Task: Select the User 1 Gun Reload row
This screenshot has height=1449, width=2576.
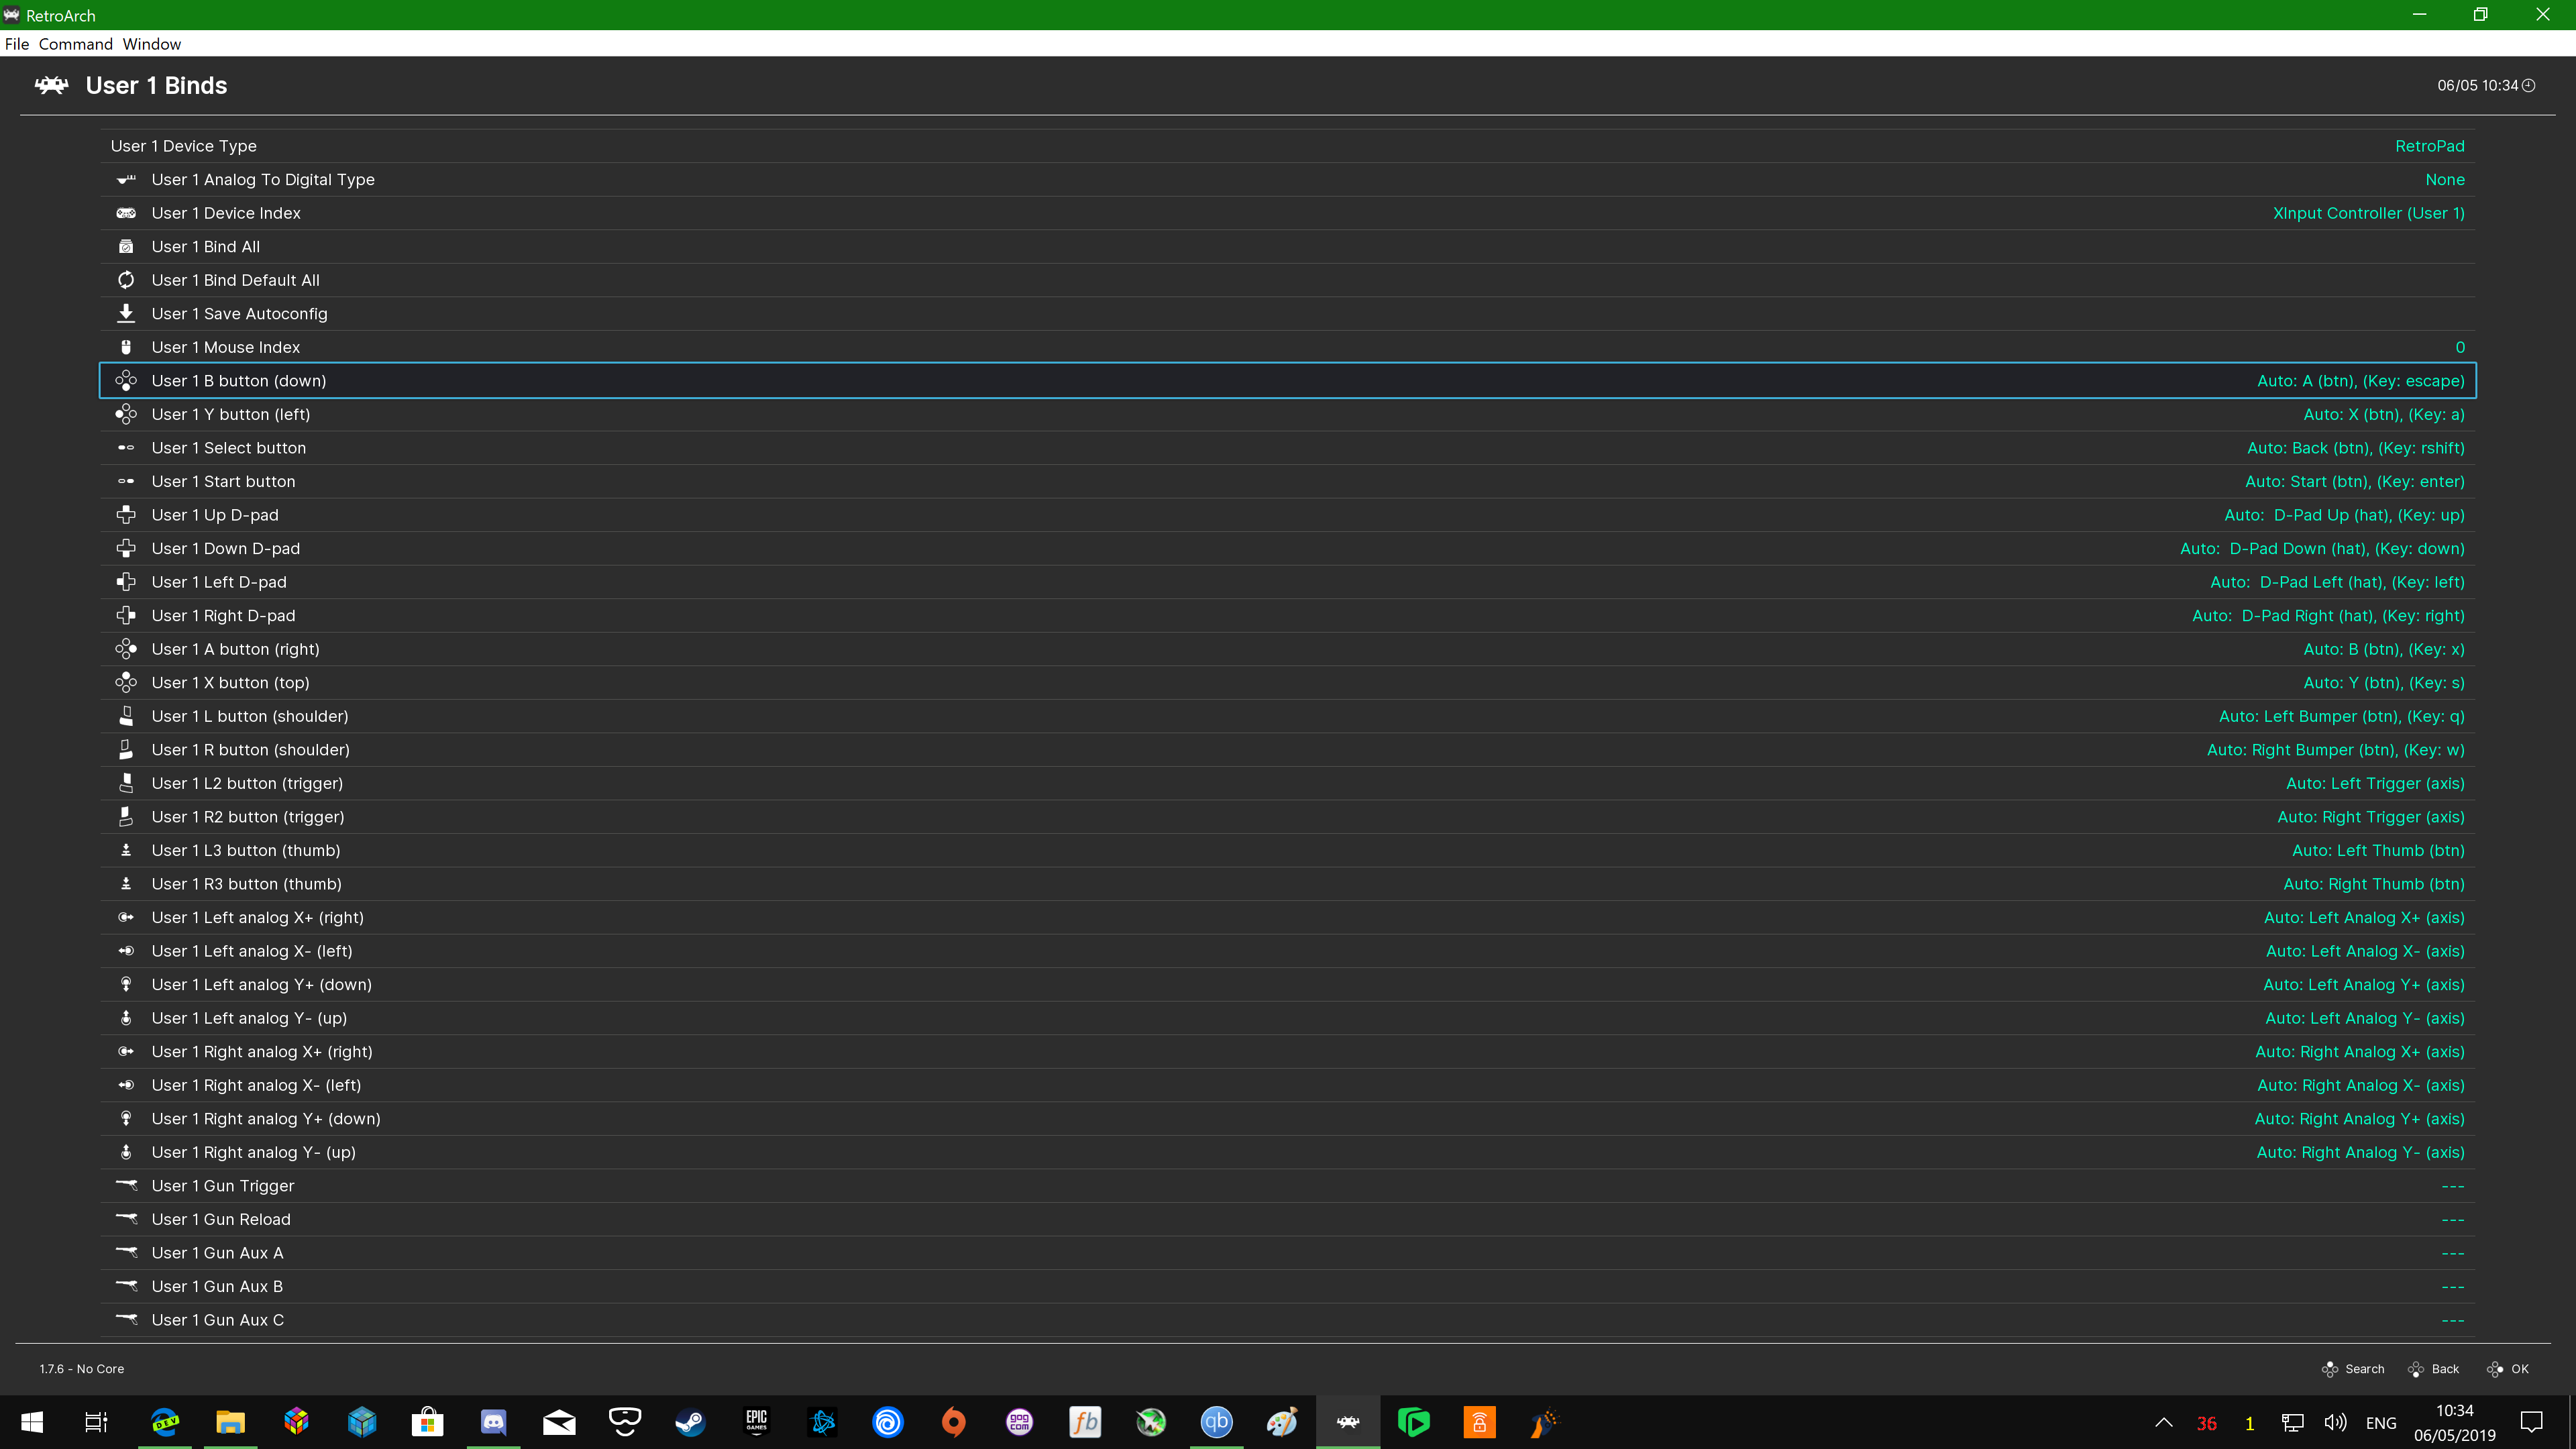Action: 1288,1219
